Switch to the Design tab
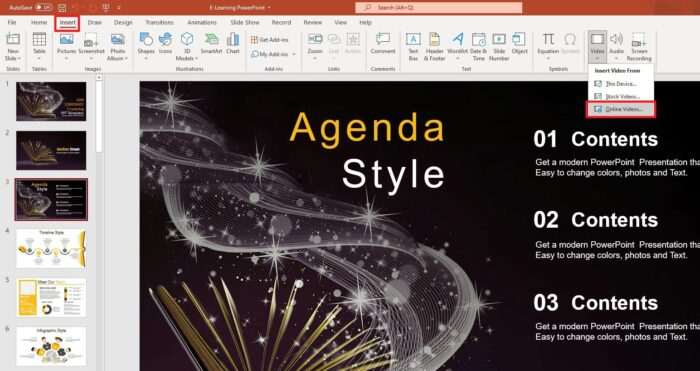The image size is (700, 371). point(123,22)
